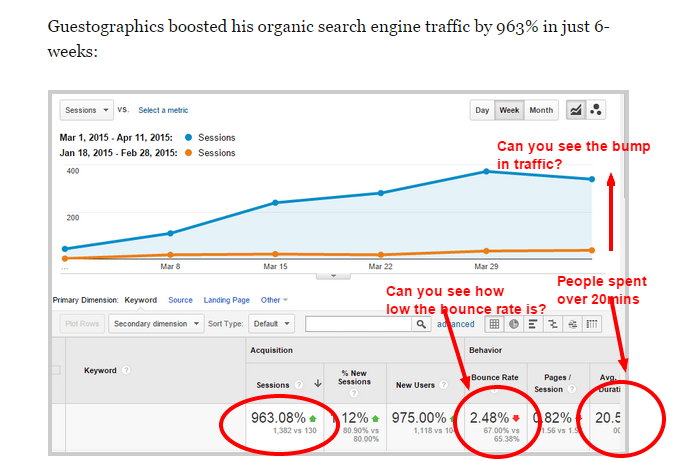The width and height of the screenshot is (677, 461).
Task: Collapse the chart using the bottom handle
Action: [x=333, y=276]
